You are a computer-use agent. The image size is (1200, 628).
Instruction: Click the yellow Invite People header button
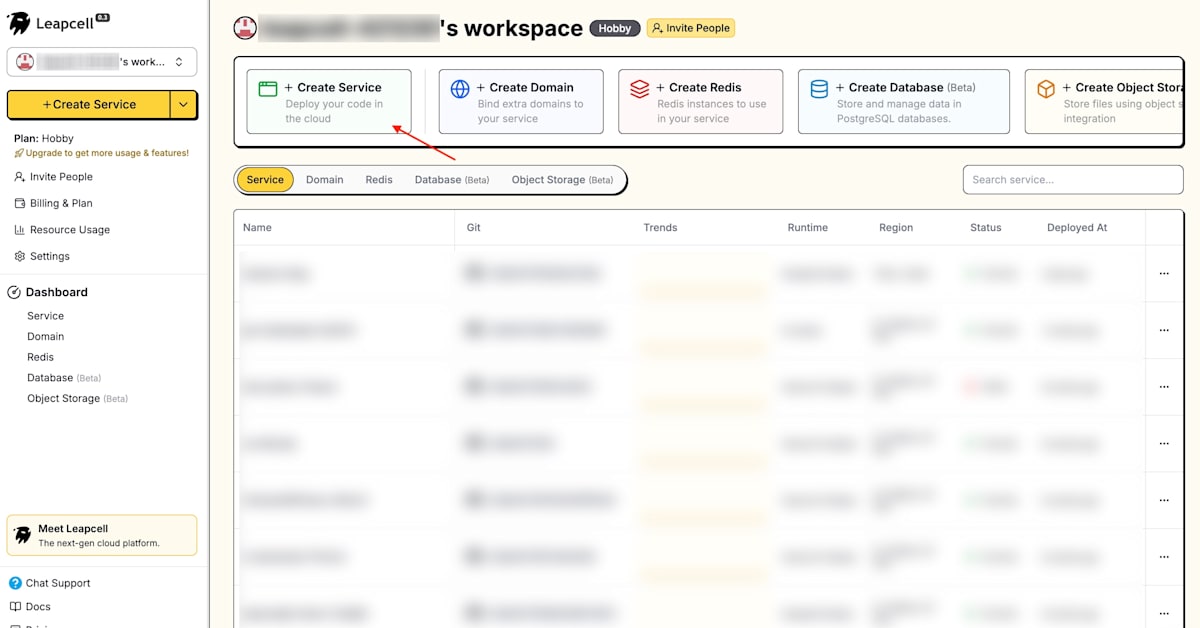click(691, 28)
